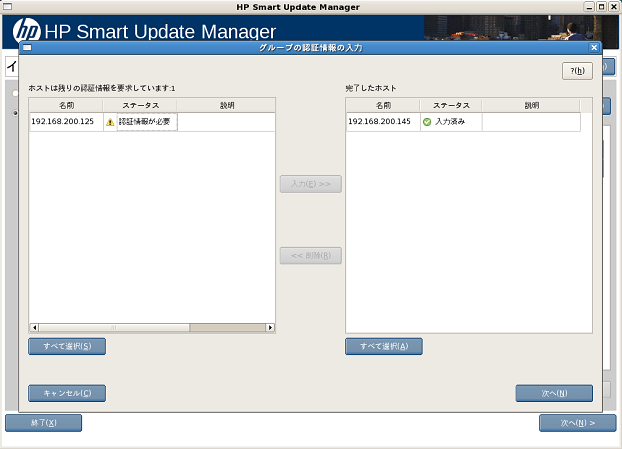Screen dimensions: 622x449
Task: Select host 192.168.200.125 in the left list
Action: click(x=62, y=122)
